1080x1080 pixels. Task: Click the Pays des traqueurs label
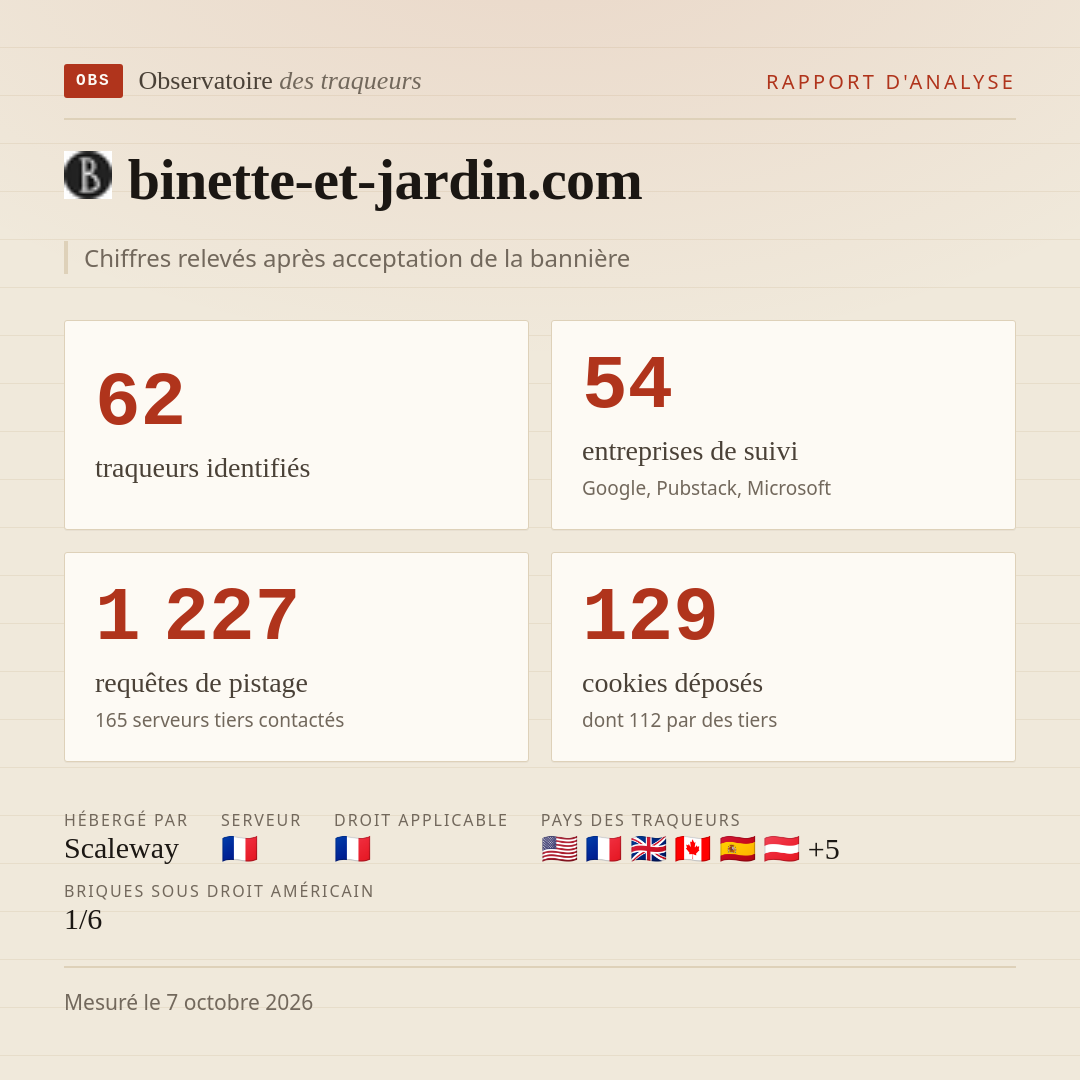point(641,820)
